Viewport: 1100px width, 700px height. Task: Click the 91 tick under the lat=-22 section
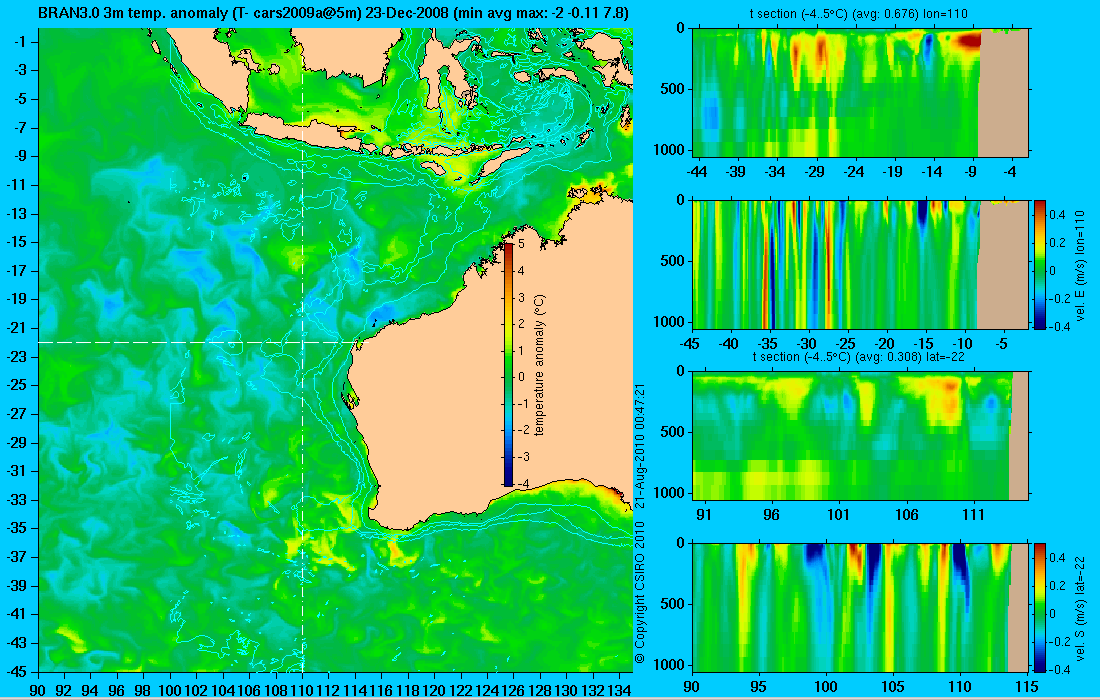pos(704,515)
